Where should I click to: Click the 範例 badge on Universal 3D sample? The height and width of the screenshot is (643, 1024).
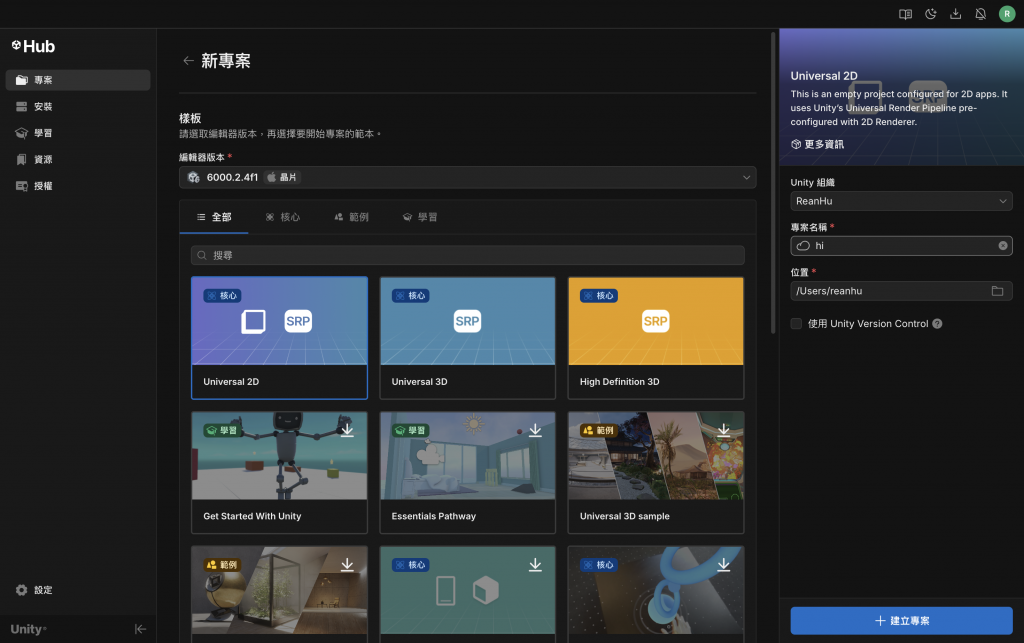599,430
